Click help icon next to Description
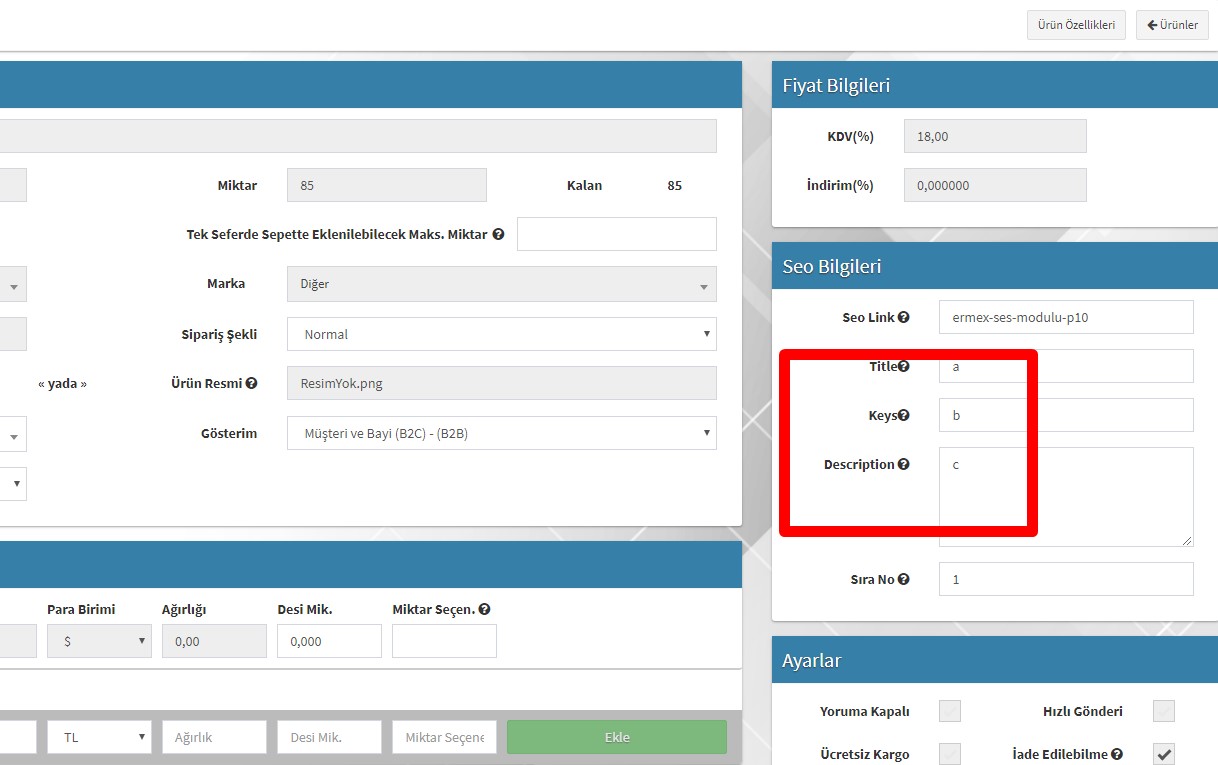 pos(904,464)
